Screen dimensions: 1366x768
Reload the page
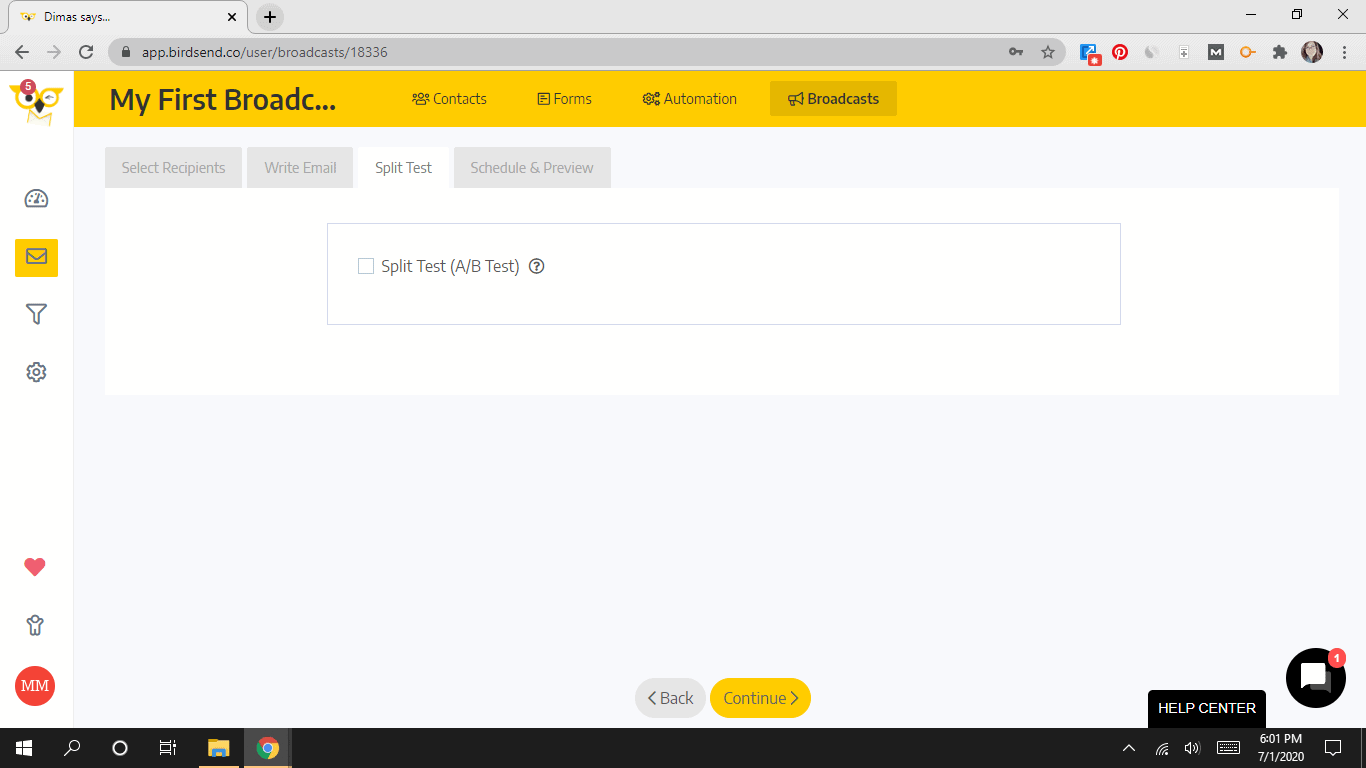point(86,52)
